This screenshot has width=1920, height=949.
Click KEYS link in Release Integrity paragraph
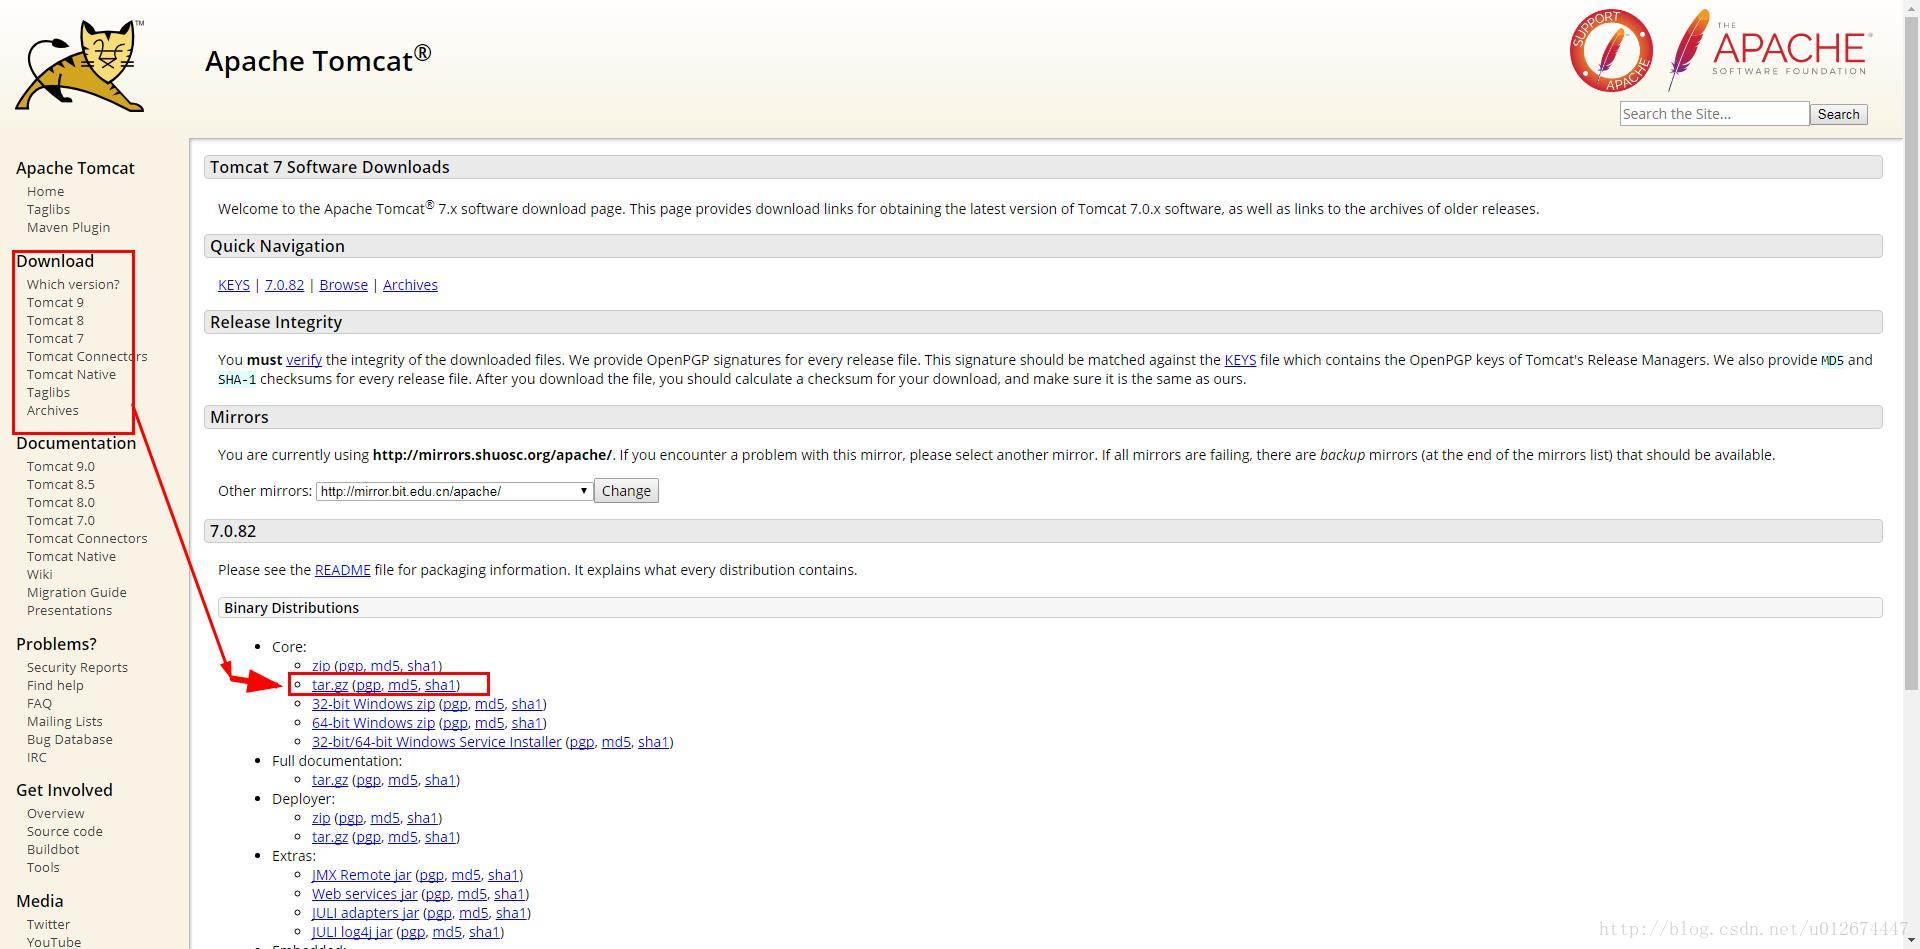click(x=1240, y=360)
